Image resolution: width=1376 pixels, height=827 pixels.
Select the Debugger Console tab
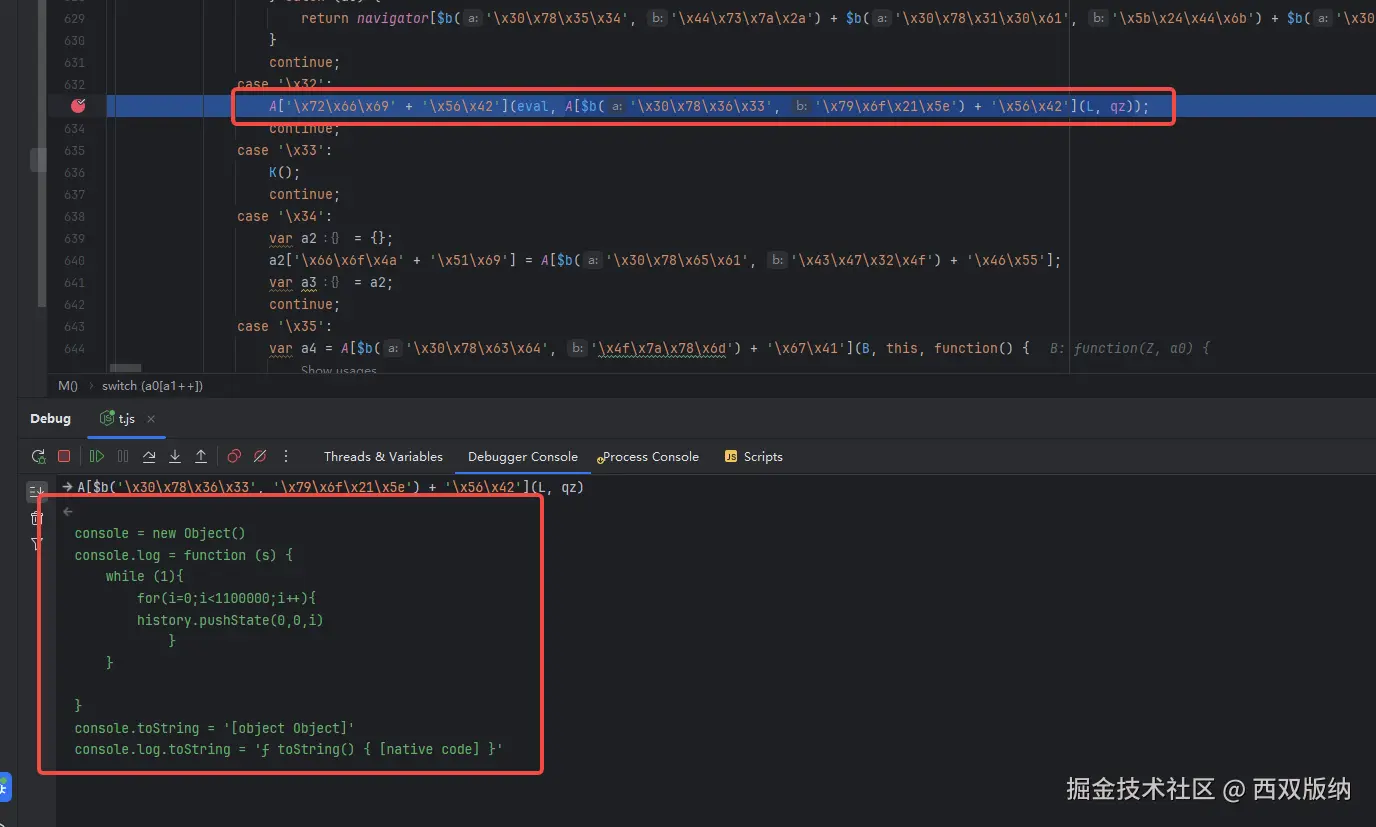tap(523, 456)
